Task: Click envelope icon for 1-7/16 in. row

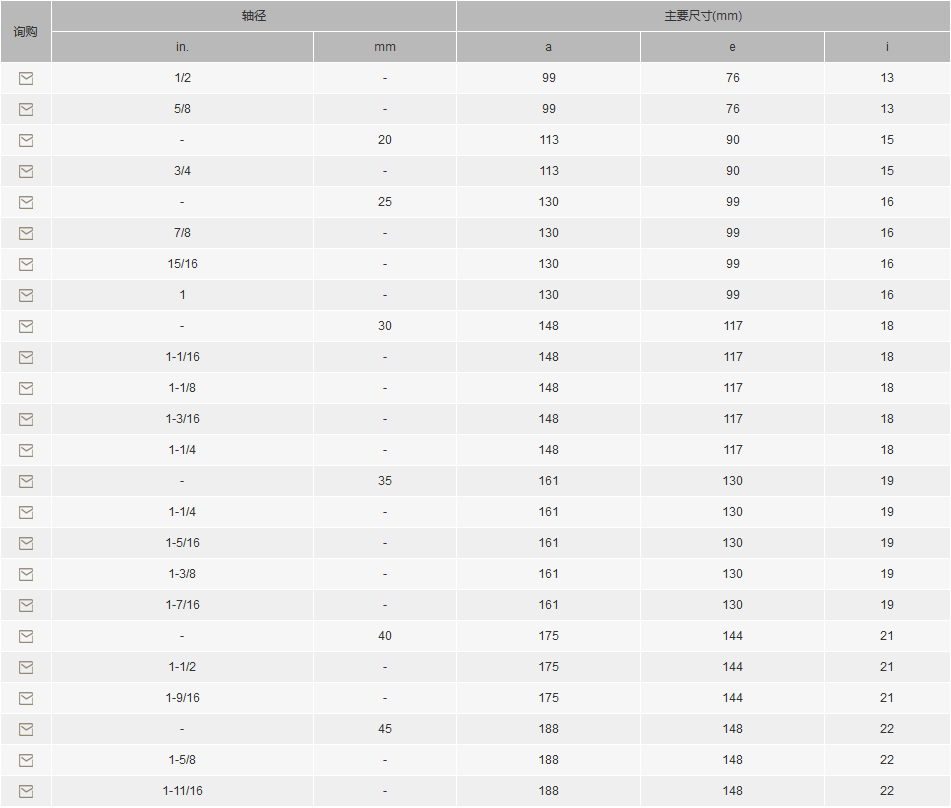Action: 26,605
